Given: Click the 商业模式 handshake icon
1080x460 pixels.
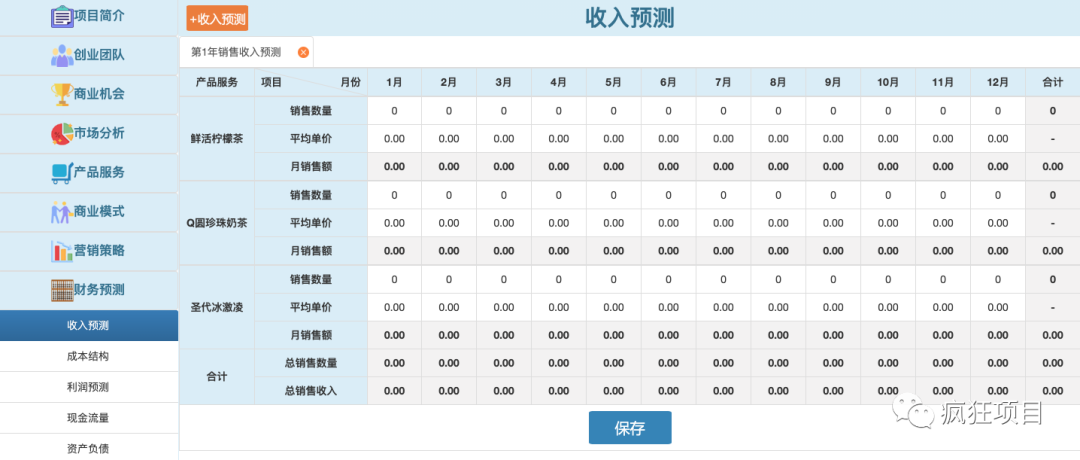Looking at the screenshot, I should pos(61,211).
